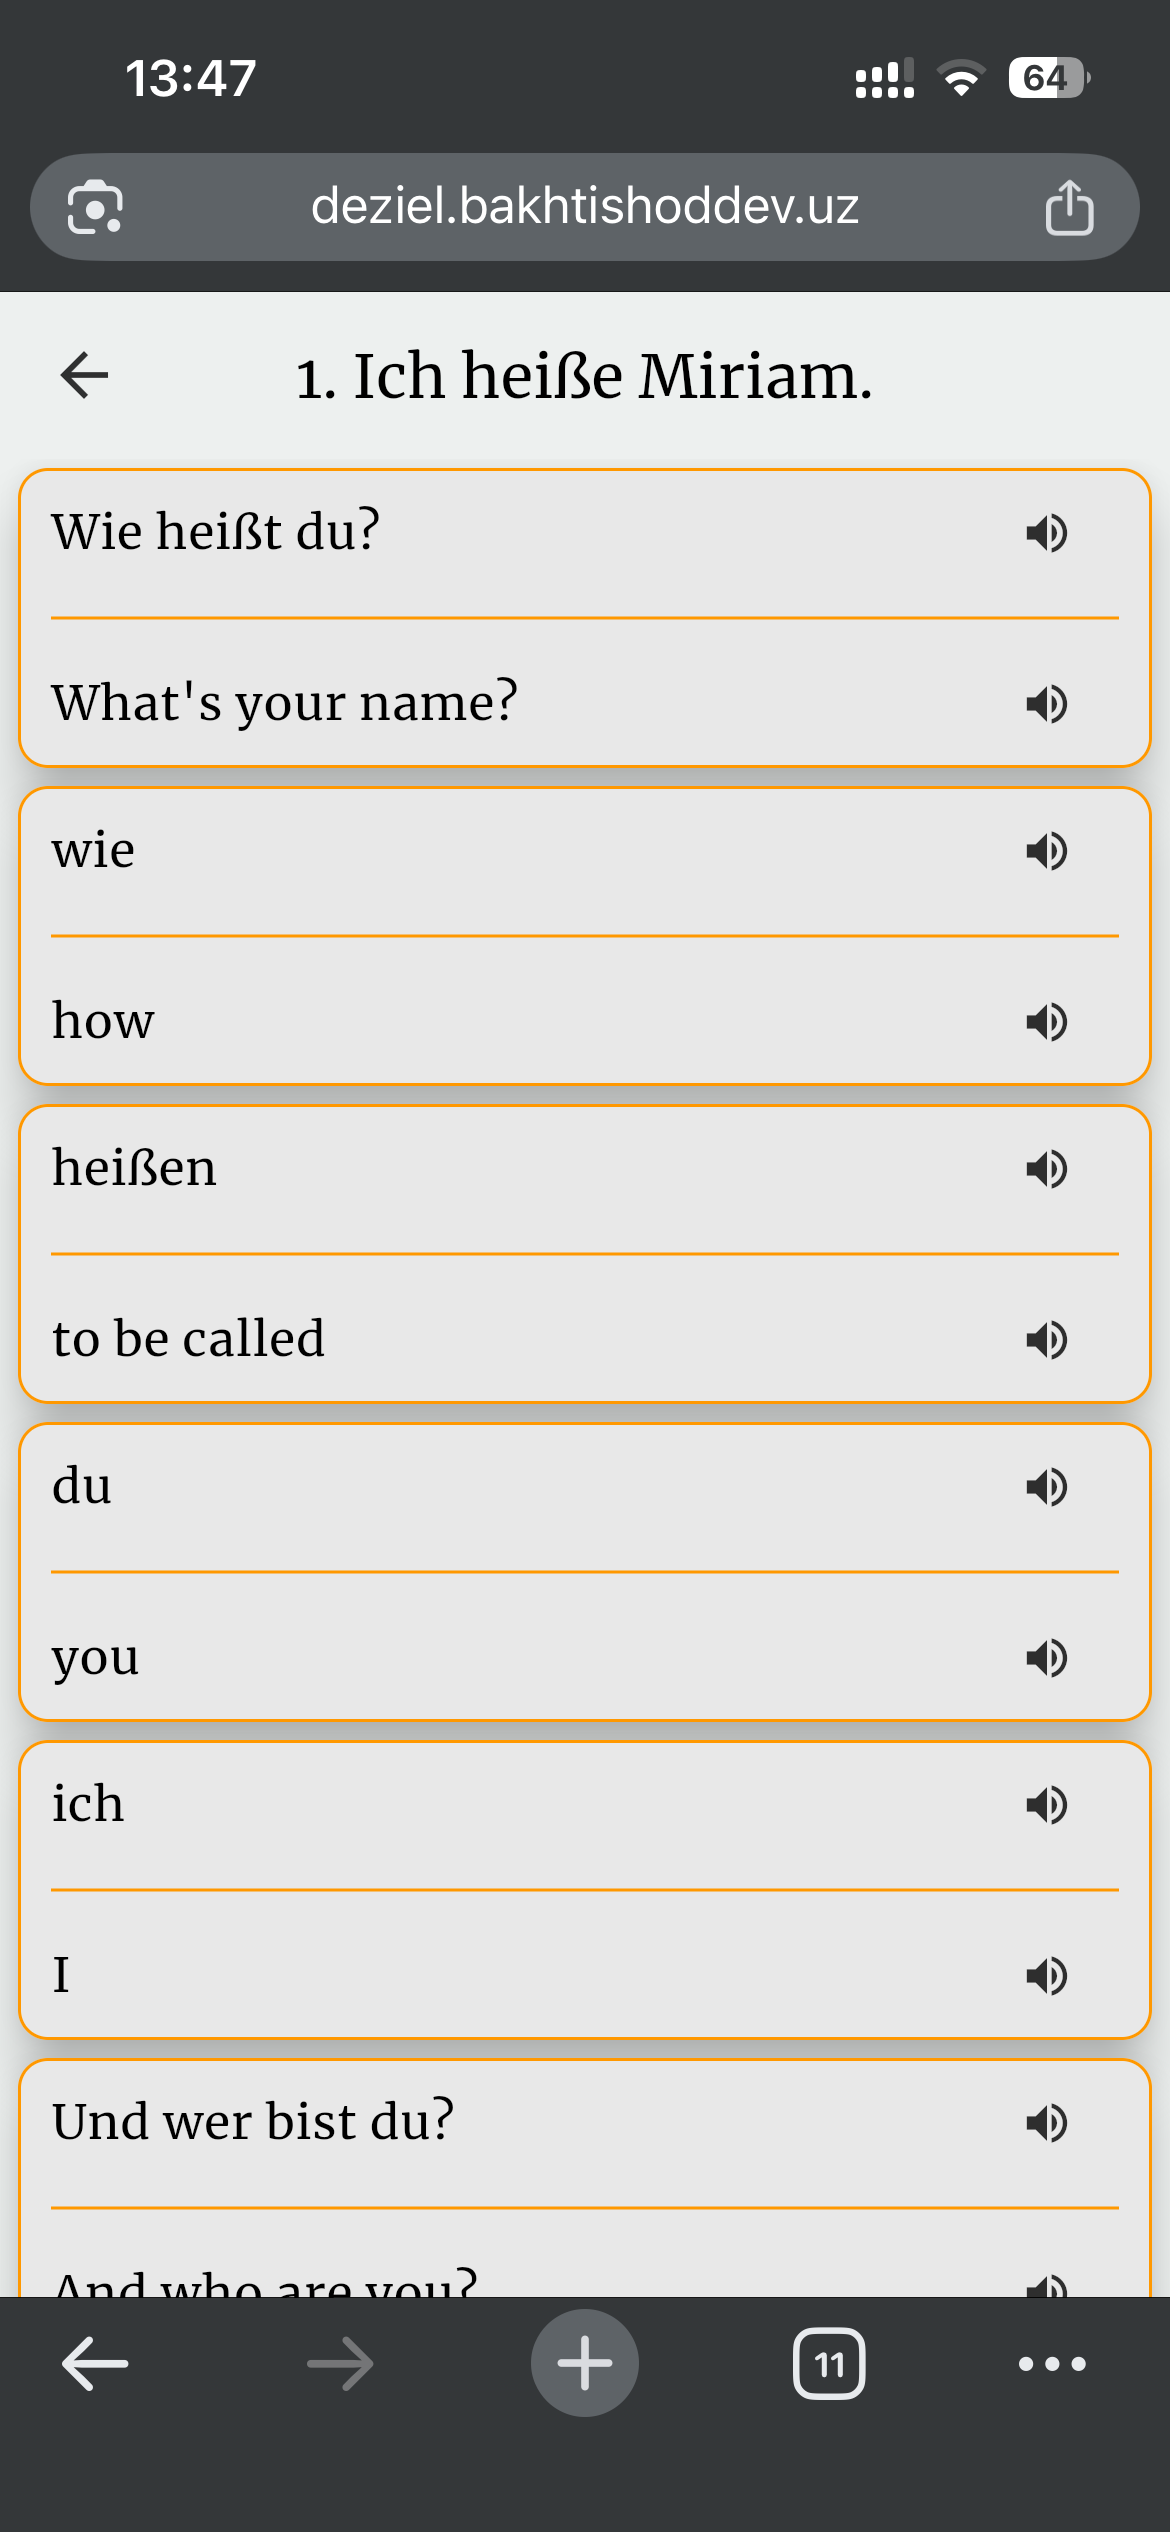Open the camera search icon in address bar
Image resolution: width=1170 pixels, height=2532 pixels.
(x=95, y=208)
